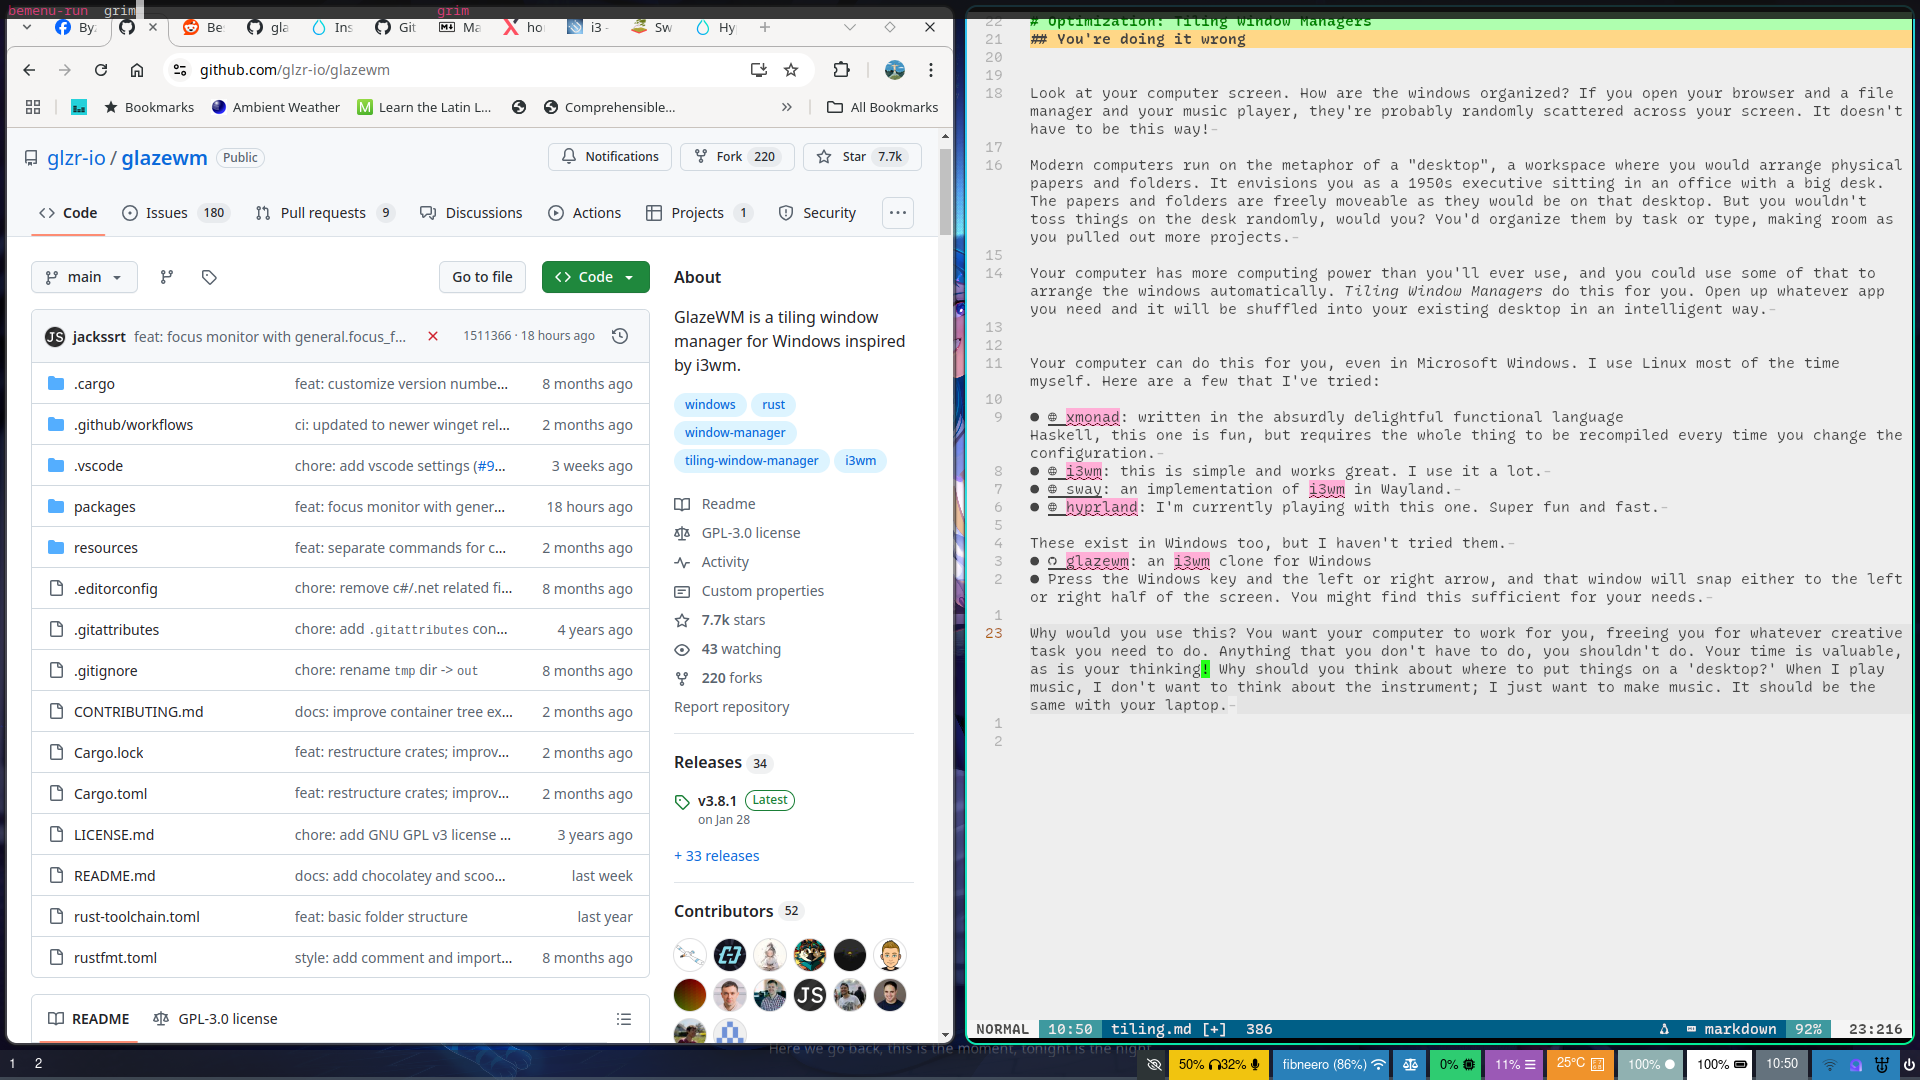
Task: Click the Activity pulse icon in About
Action: point(682,562)
